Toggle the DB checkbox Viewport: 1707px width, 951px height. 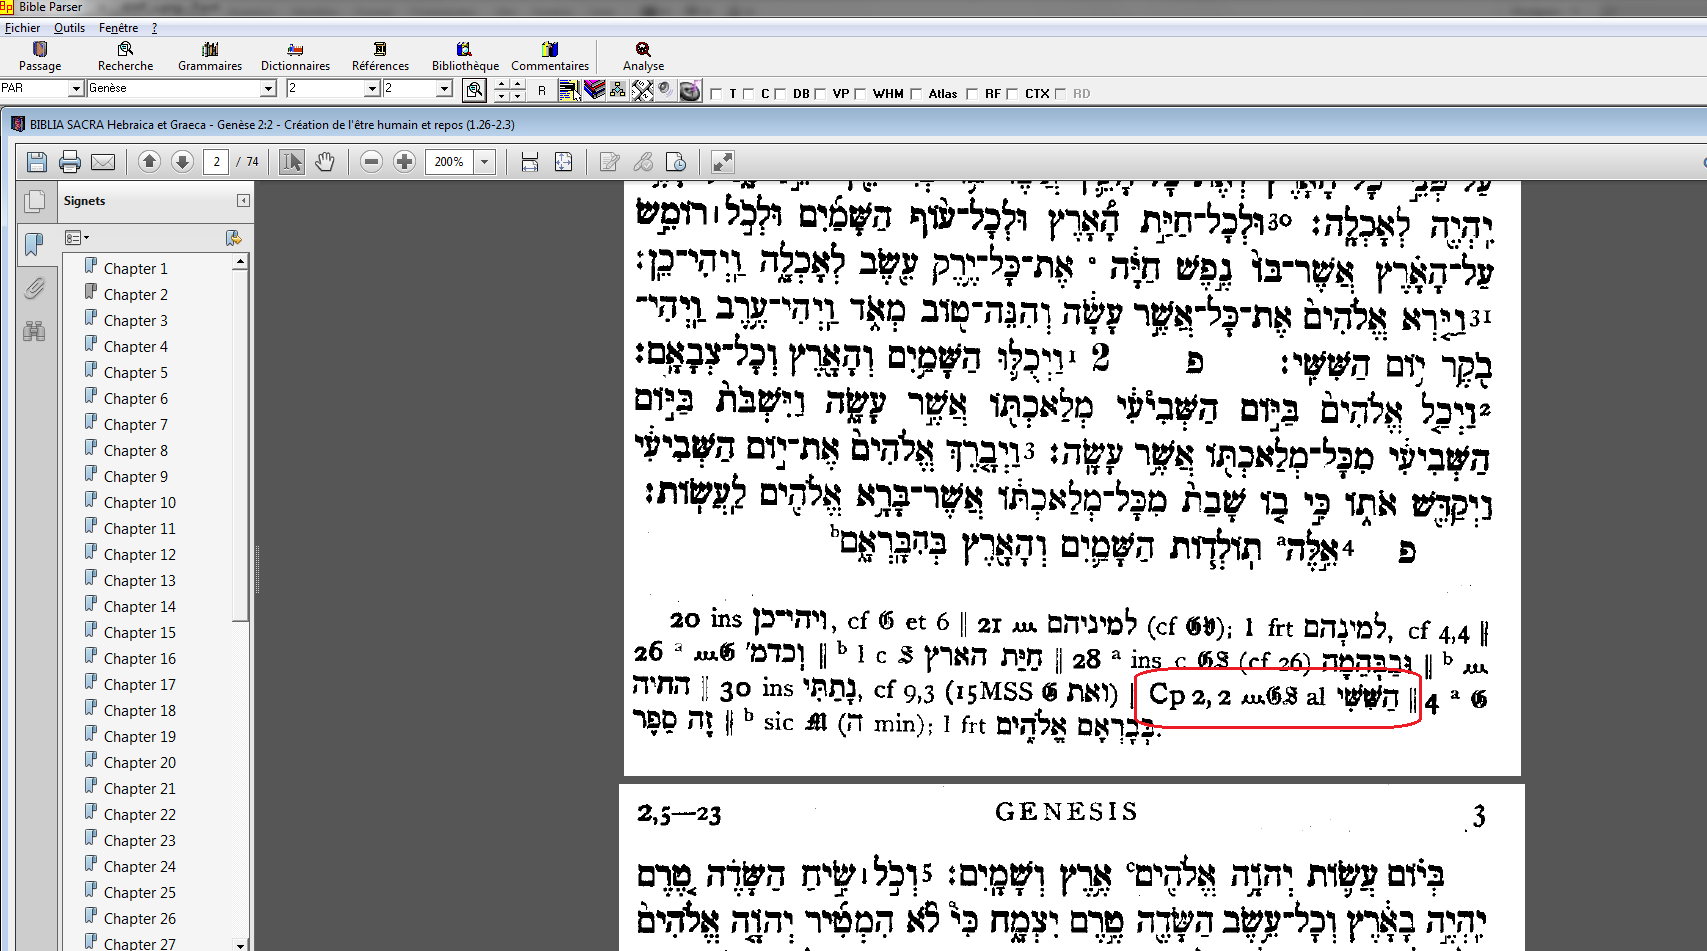click(780, 94)
